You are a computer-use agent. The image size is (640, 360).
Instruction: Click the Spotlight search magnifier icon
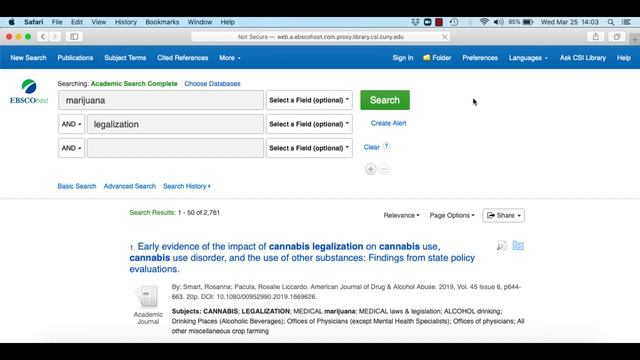(x=611, y=22)
